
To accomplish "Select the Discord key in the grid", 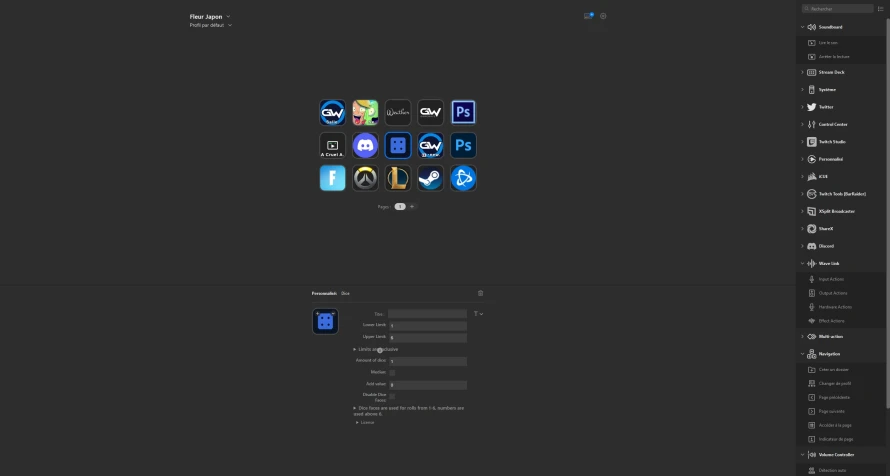I will [x=365, y=146].
